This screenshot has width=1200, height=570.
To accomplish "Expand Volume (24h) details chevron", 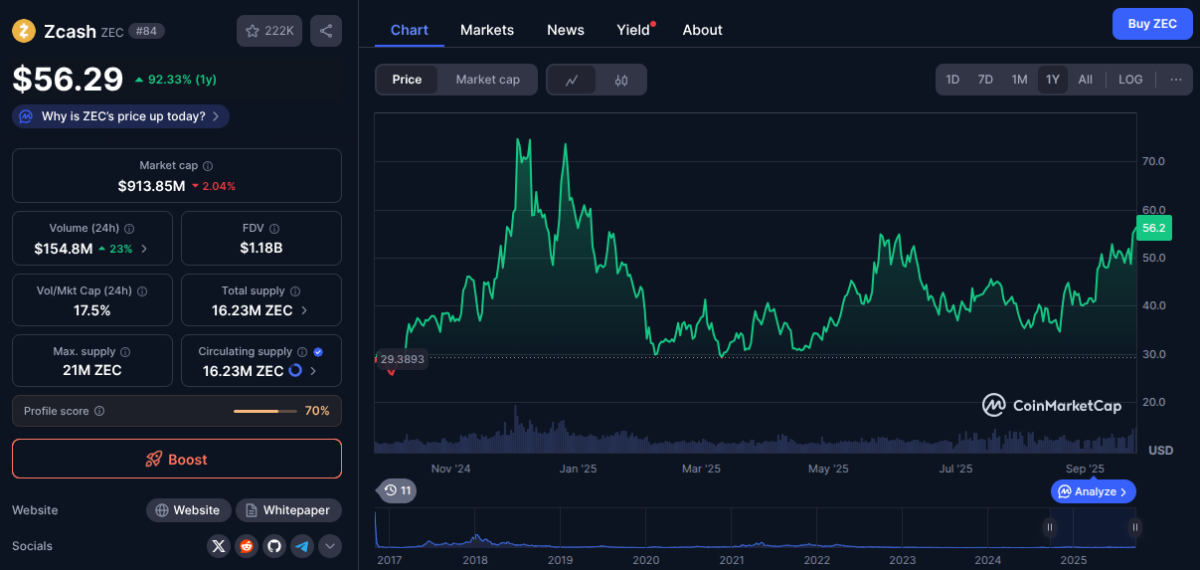I will pos(144,249).
